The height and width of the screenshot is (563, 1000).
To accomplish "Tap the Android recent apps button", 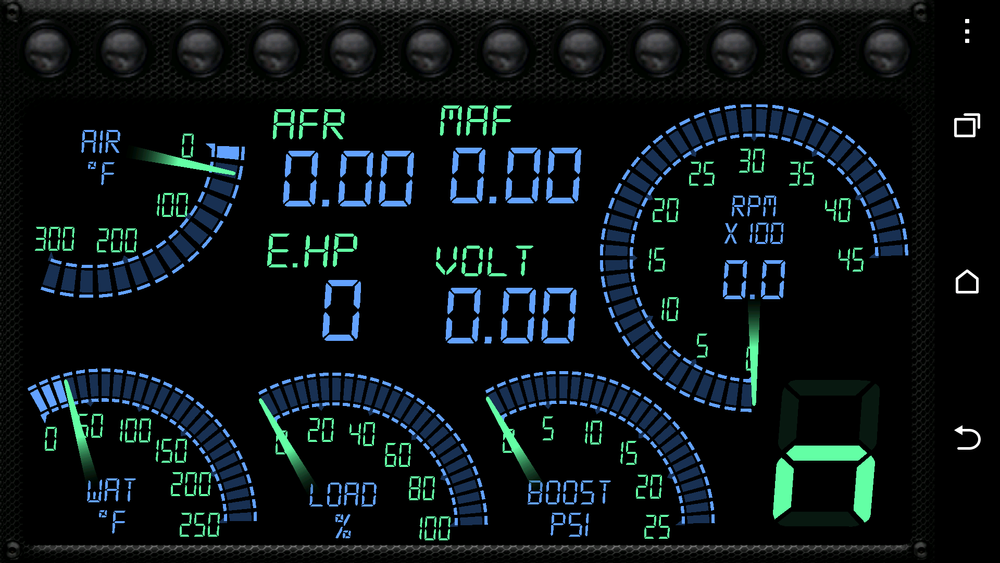I will 967,125.
